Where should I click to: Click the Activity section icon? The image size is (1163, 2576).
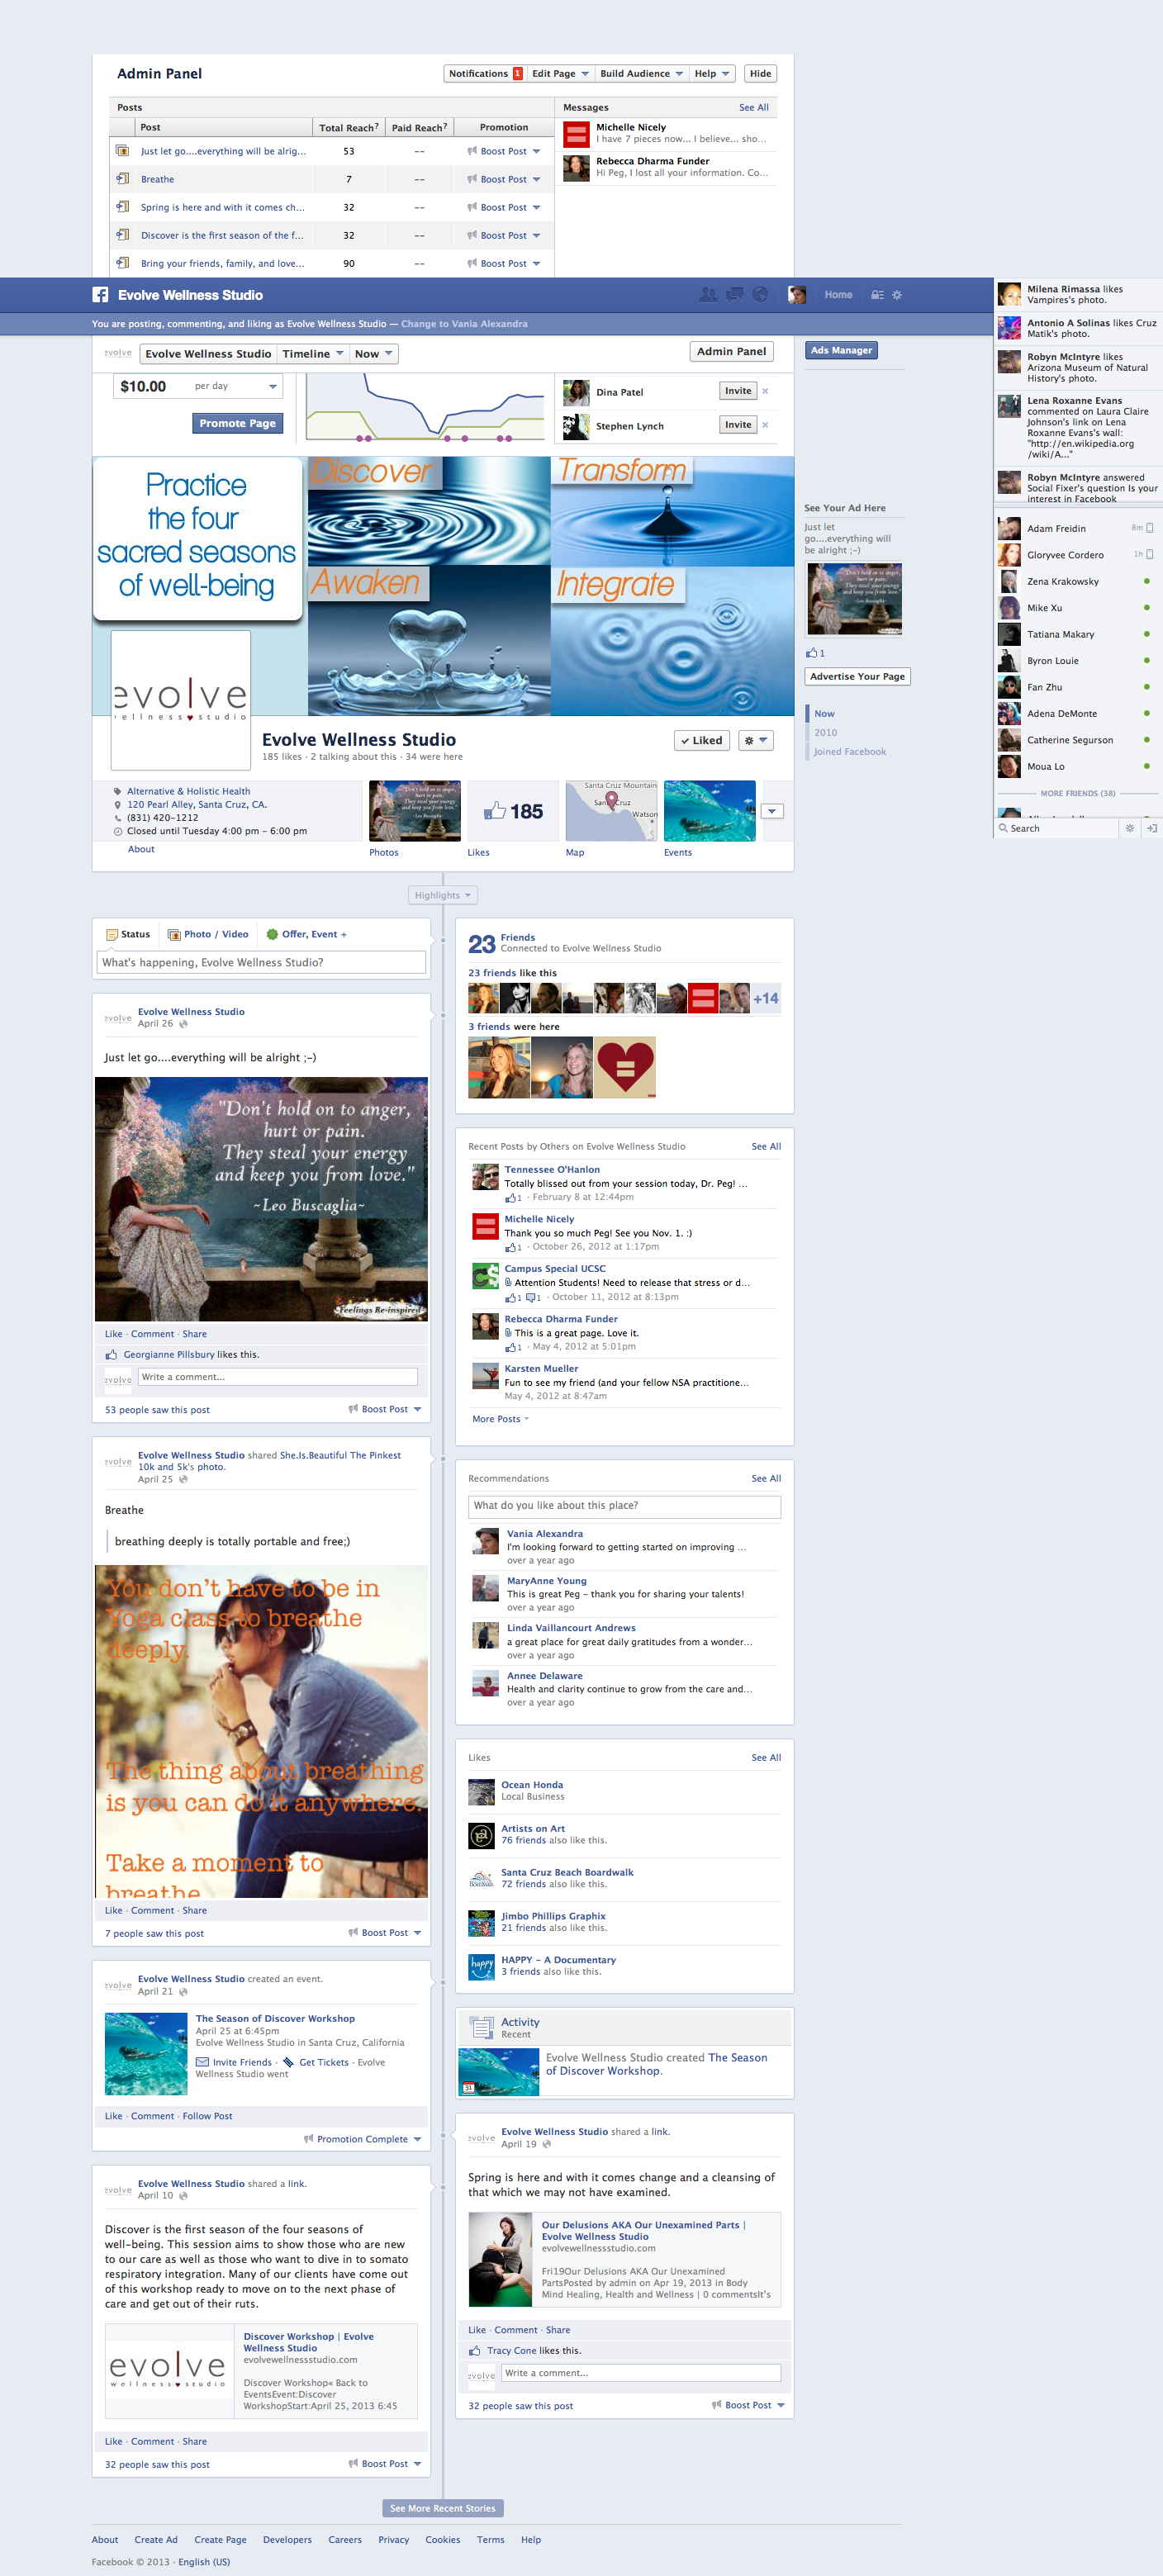[x=482, y=2027]
